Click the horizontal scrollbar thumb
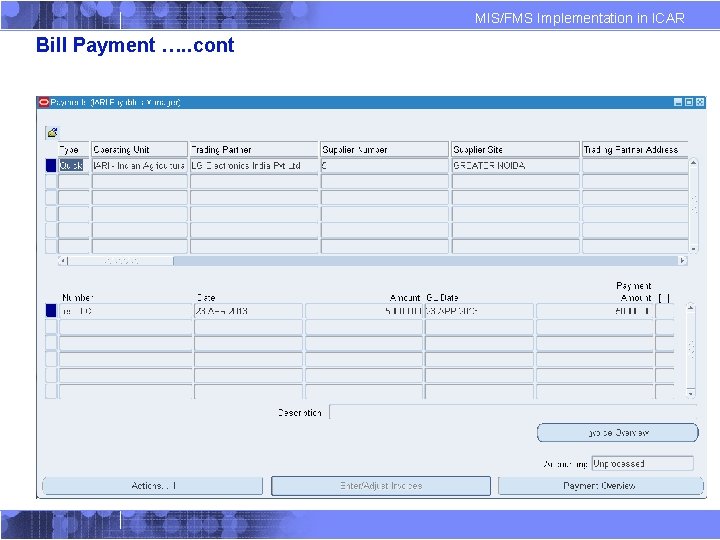The image size is (720, 540). pos(121,261)
